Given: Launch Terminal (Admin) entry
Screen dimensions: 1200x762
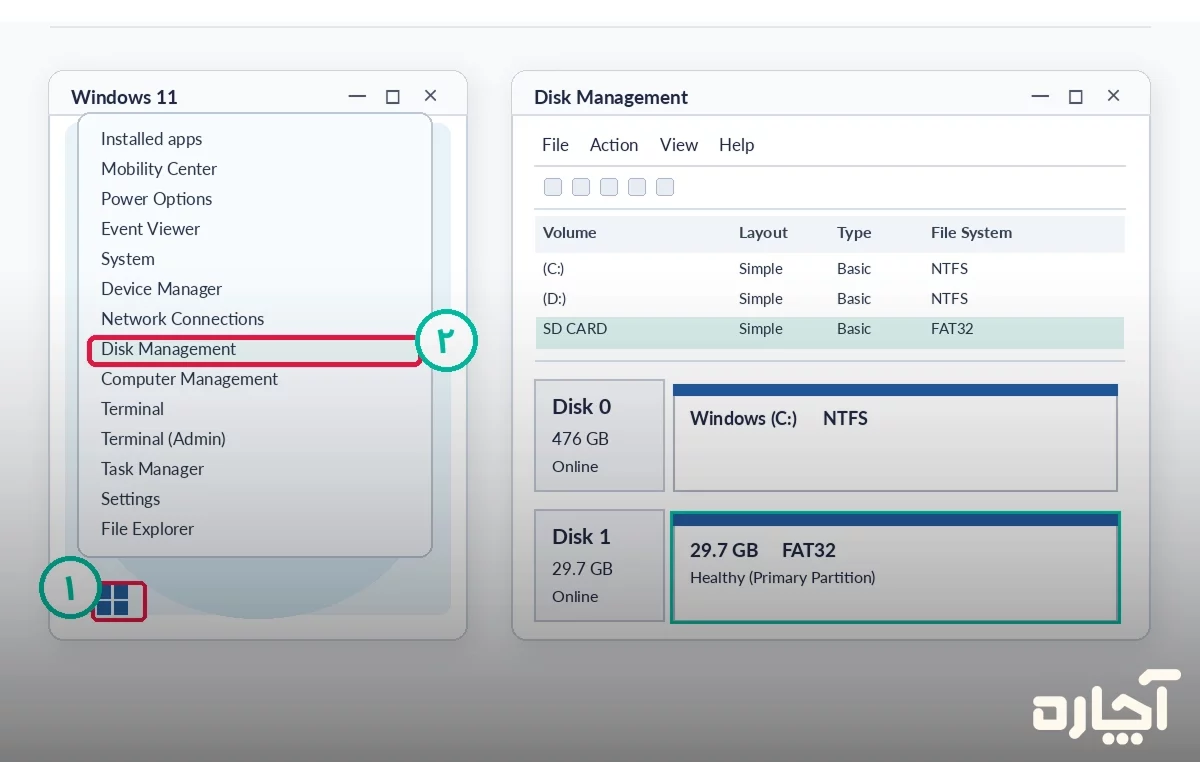Looking at the screenshot, I should click(x=163, y=439).
